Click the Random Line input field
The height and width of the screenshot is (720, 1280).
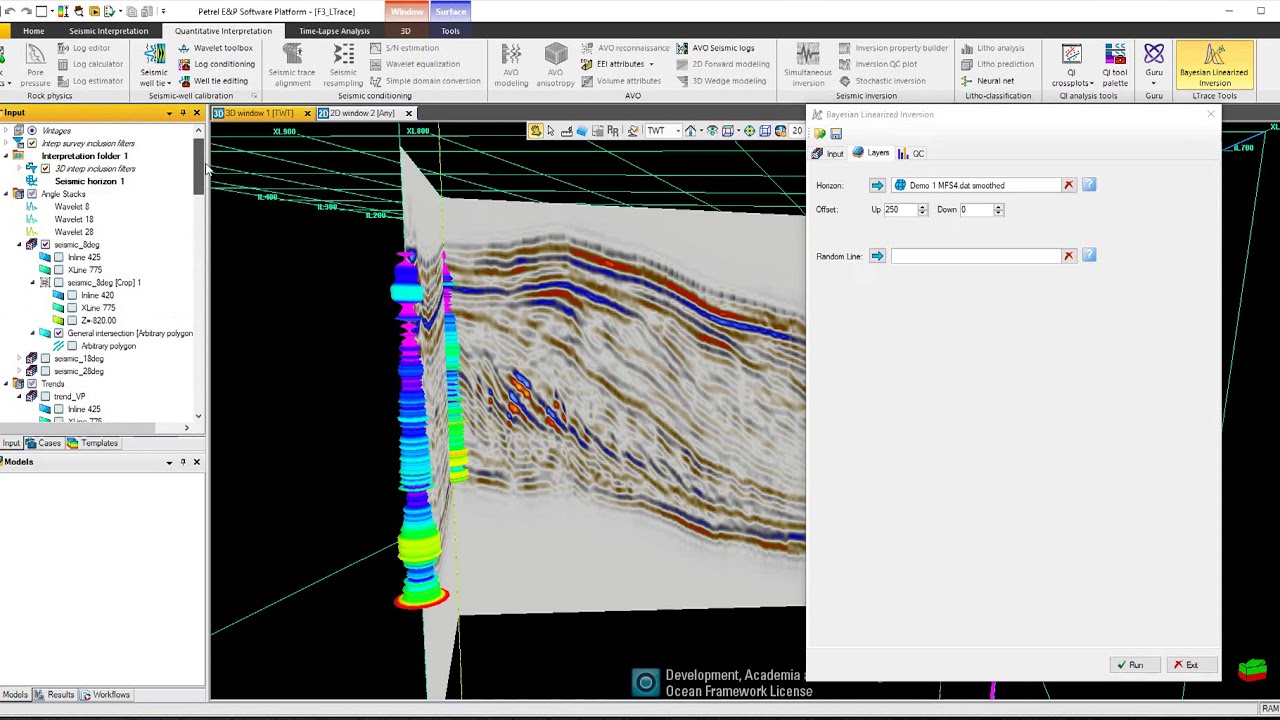click(x=975, y=256)
